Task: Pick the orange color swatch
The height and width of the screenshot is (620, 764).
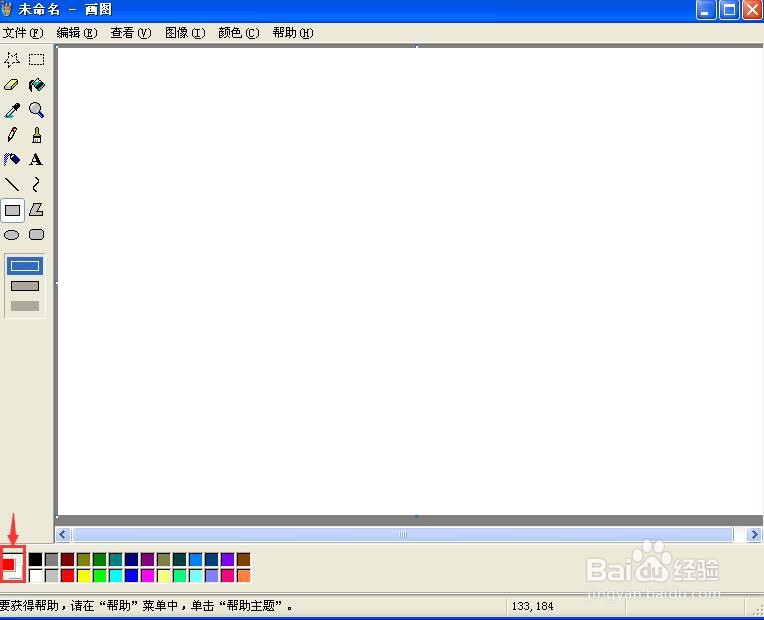Action: coord(244,576)
